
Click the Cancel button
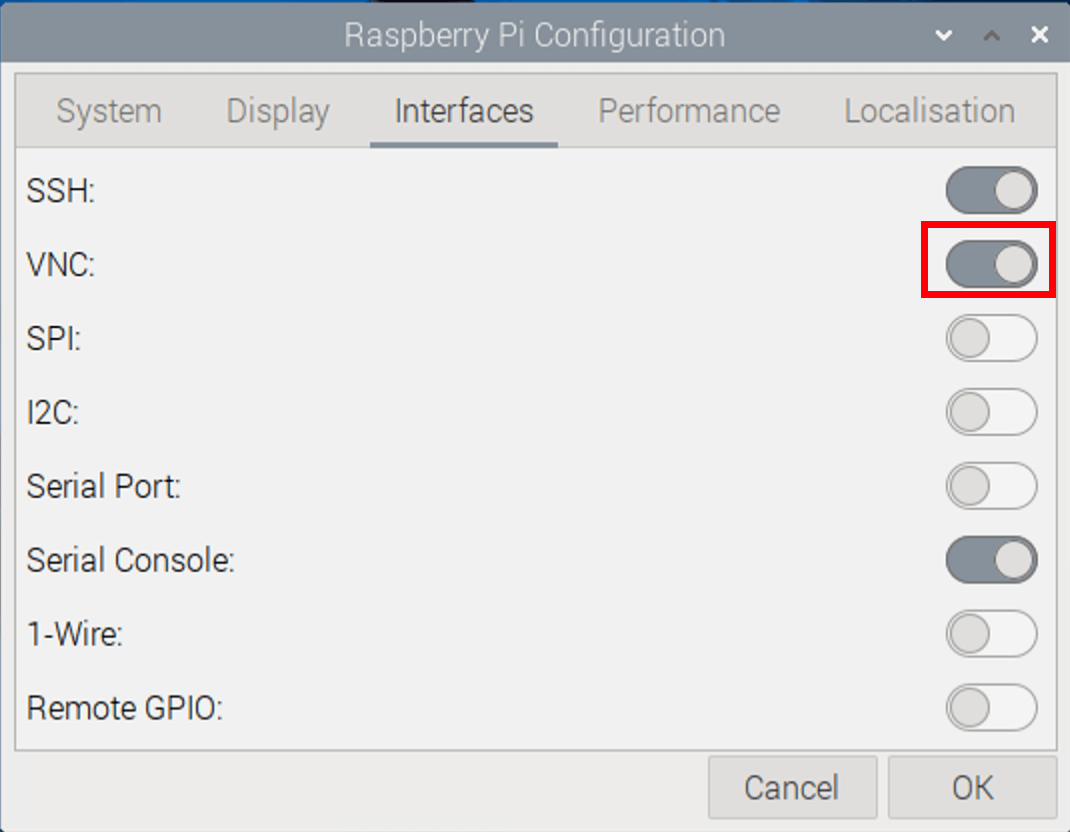pos(792,787)
